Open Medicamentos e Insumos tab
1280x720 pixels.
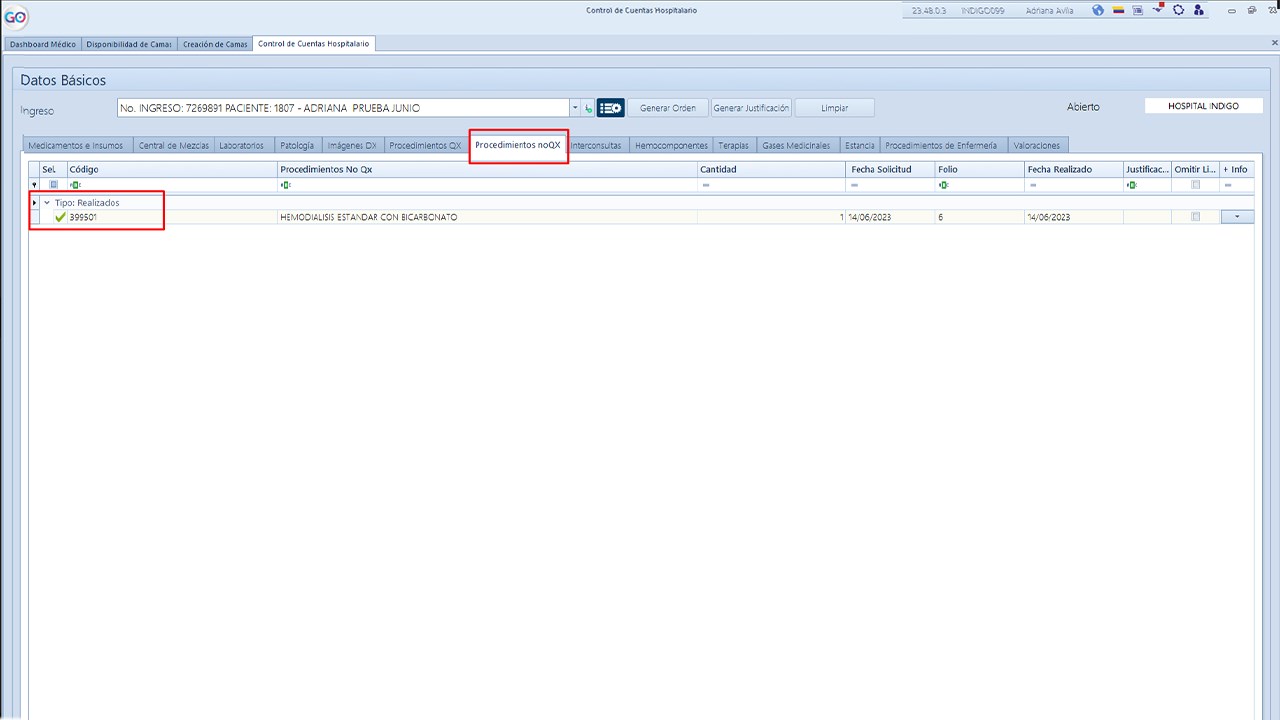click(76, 145)
